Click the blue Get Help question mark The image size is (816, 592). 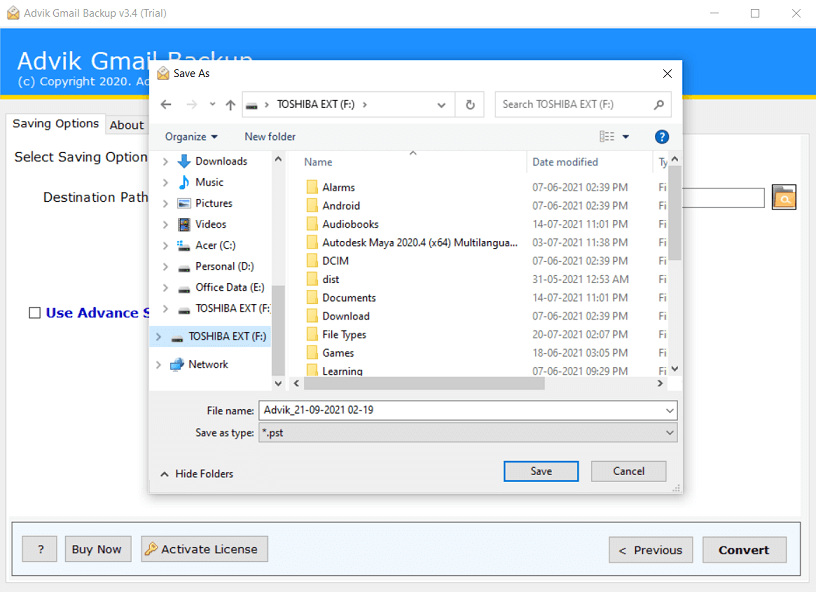[x=662, y=137]
